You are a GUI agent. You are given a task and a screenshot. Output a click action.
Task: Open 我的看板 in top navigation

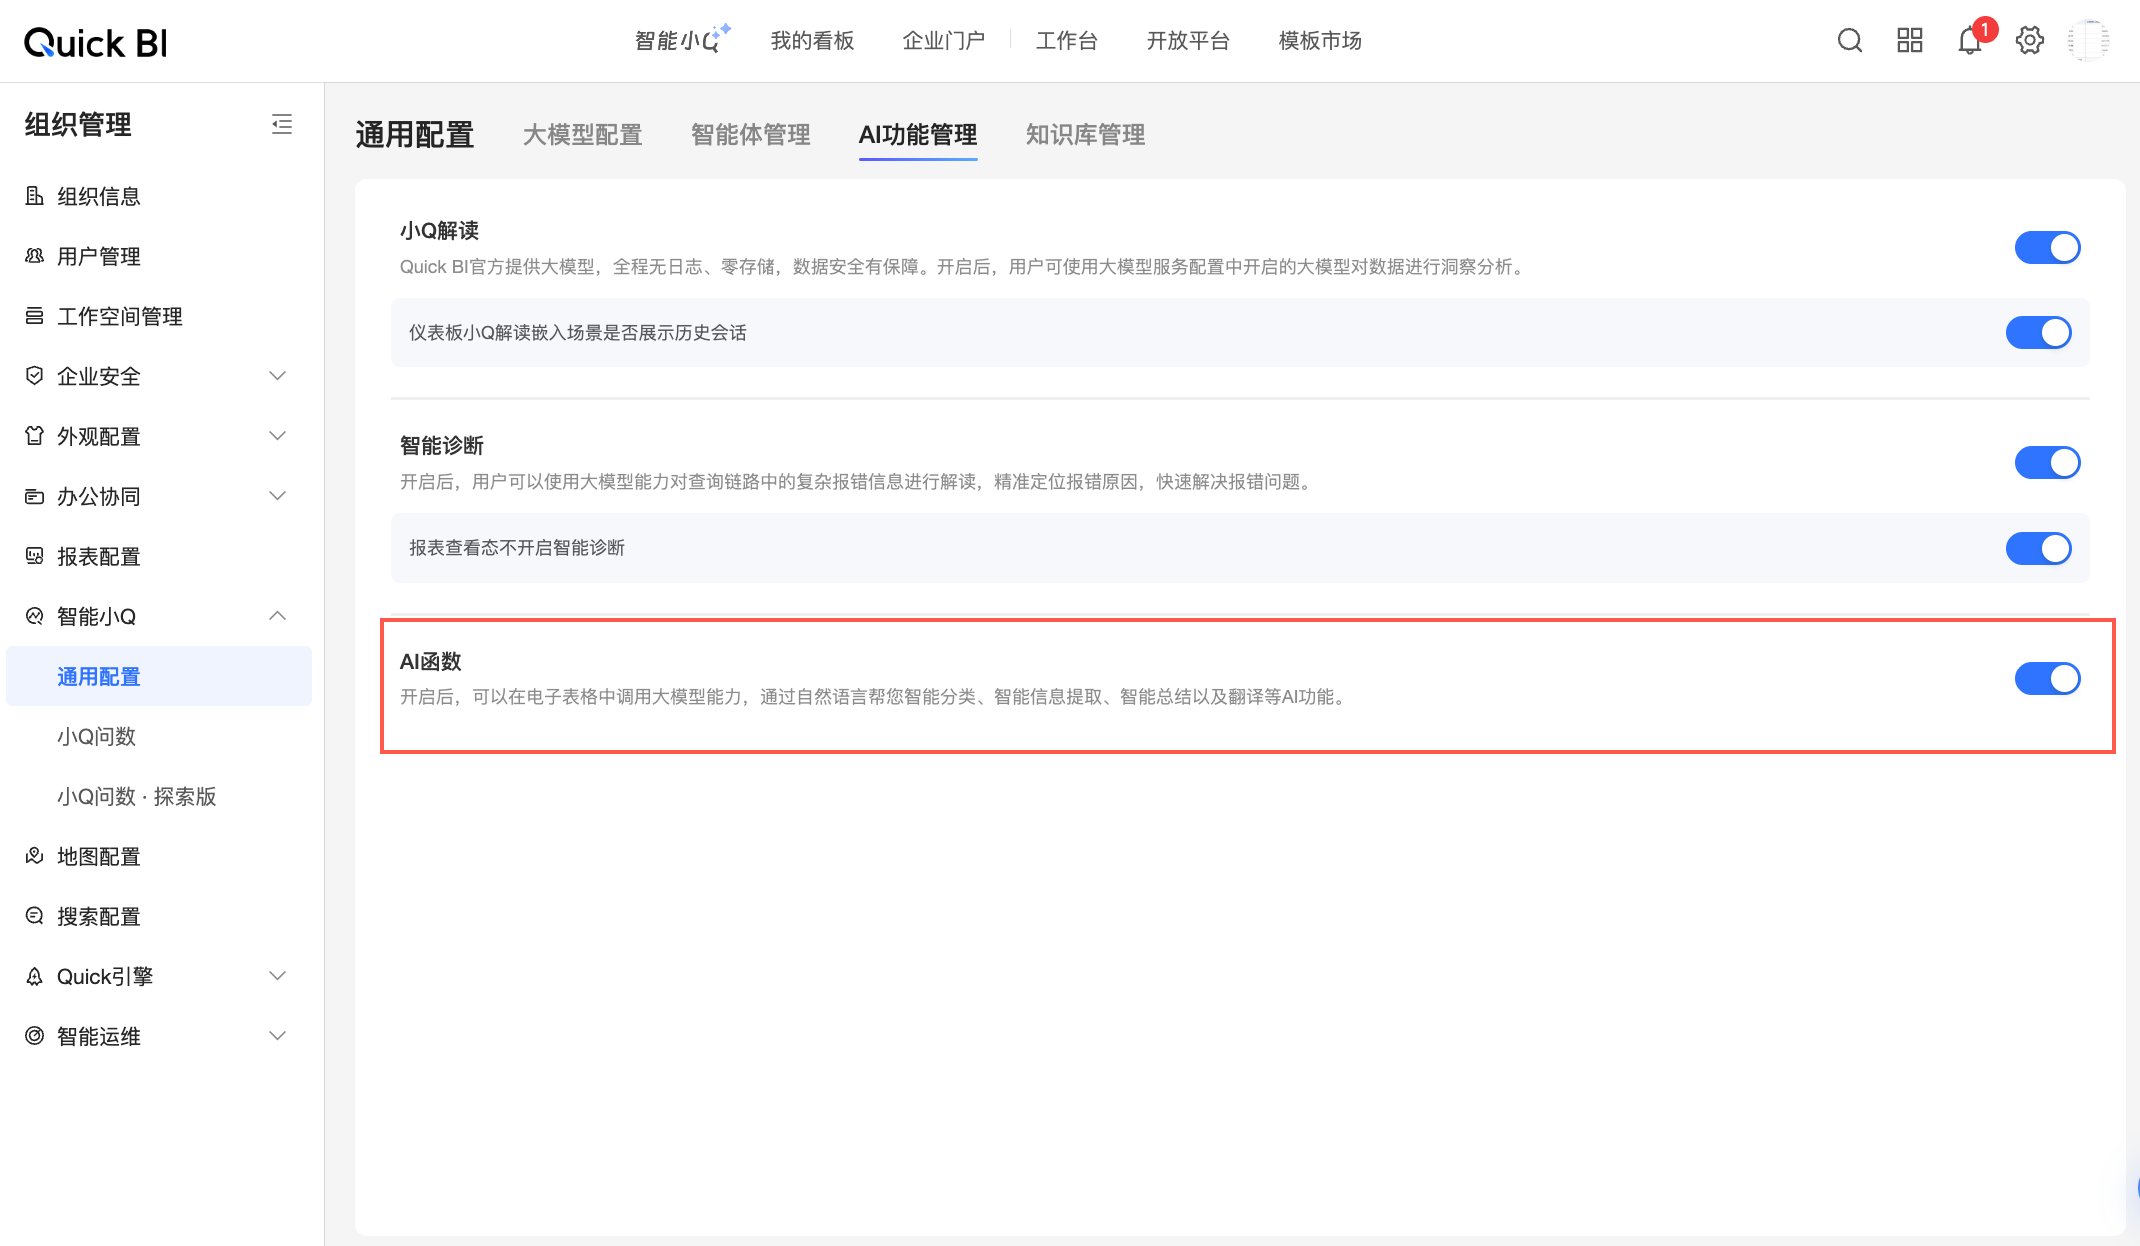(812, 41)
